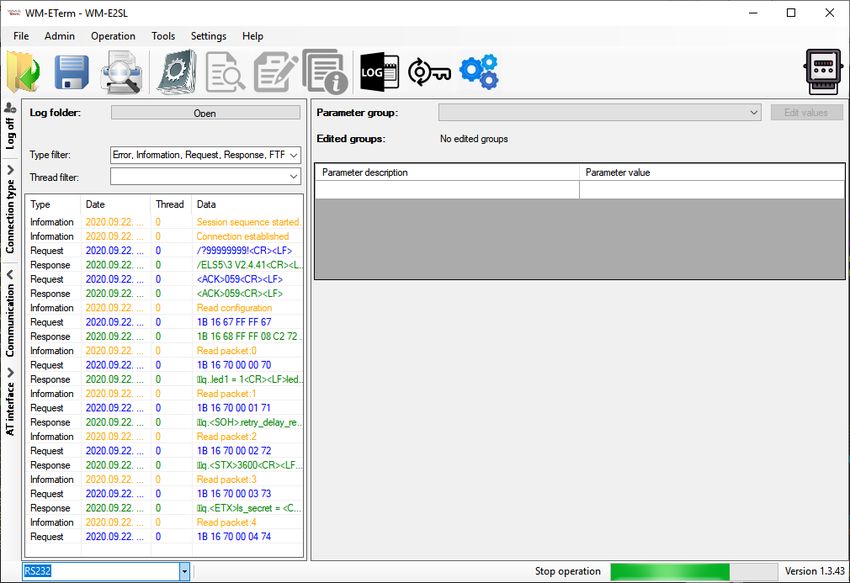
Task: Select the 'Read packet:2' log row
Action: pyautogui.click(x=164, y=437)
